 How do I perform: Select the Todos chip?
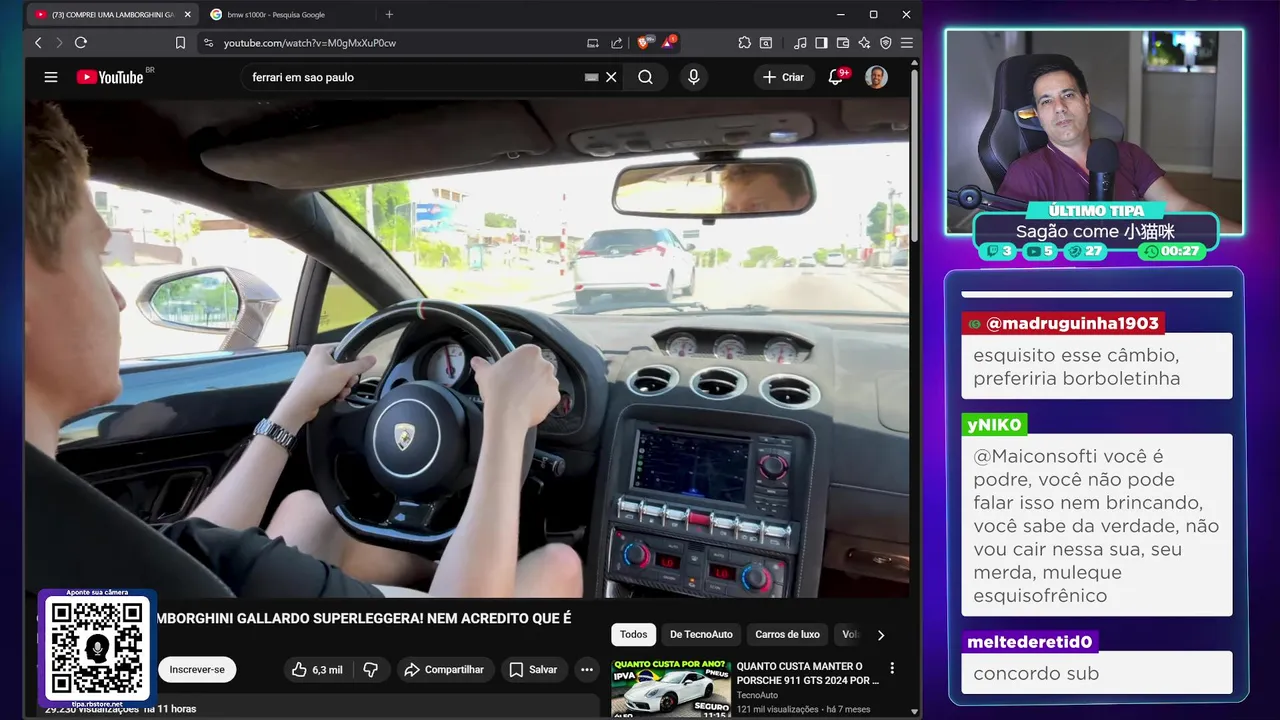click(x=633, y=634)
